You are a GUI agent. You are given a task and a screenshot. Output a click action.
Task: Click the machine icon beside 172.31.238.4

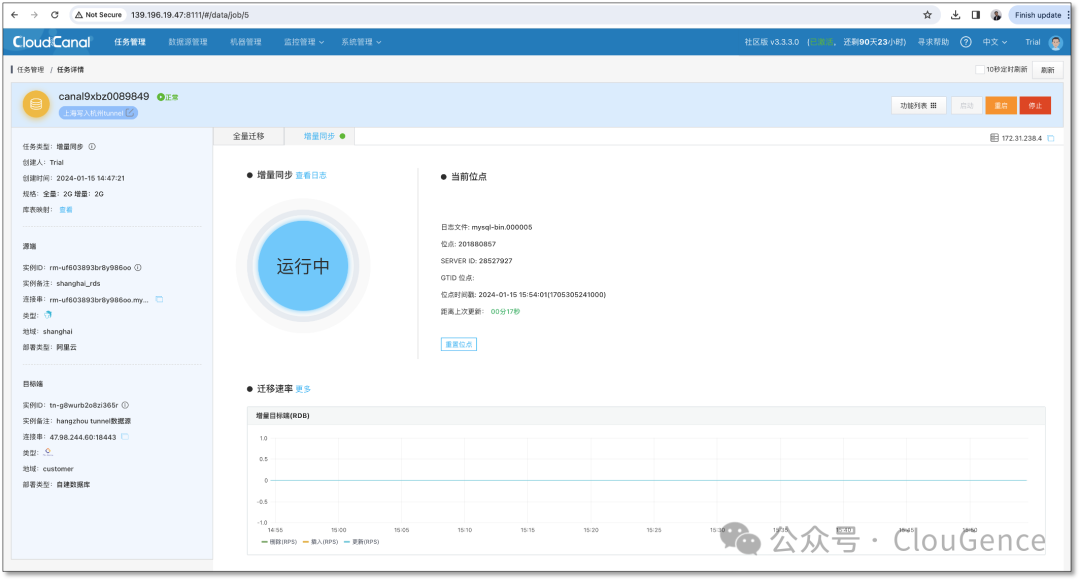(x=994, y=138)
